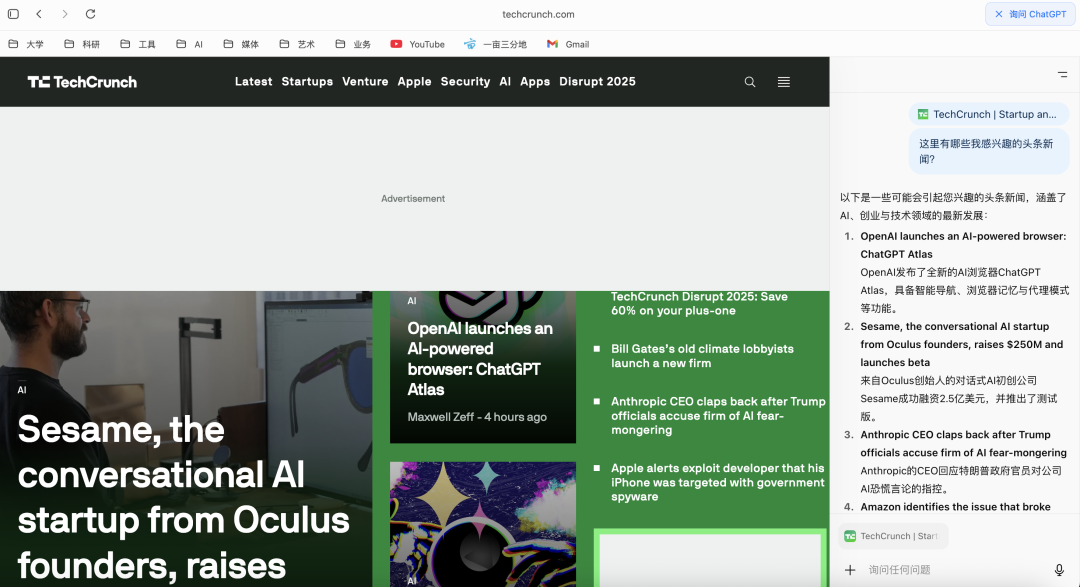This screenshot has height=587, width=1080.
Task: Toggle the browser sidebar panel icon
Action: pyautogui.click(x=13, y=14)
